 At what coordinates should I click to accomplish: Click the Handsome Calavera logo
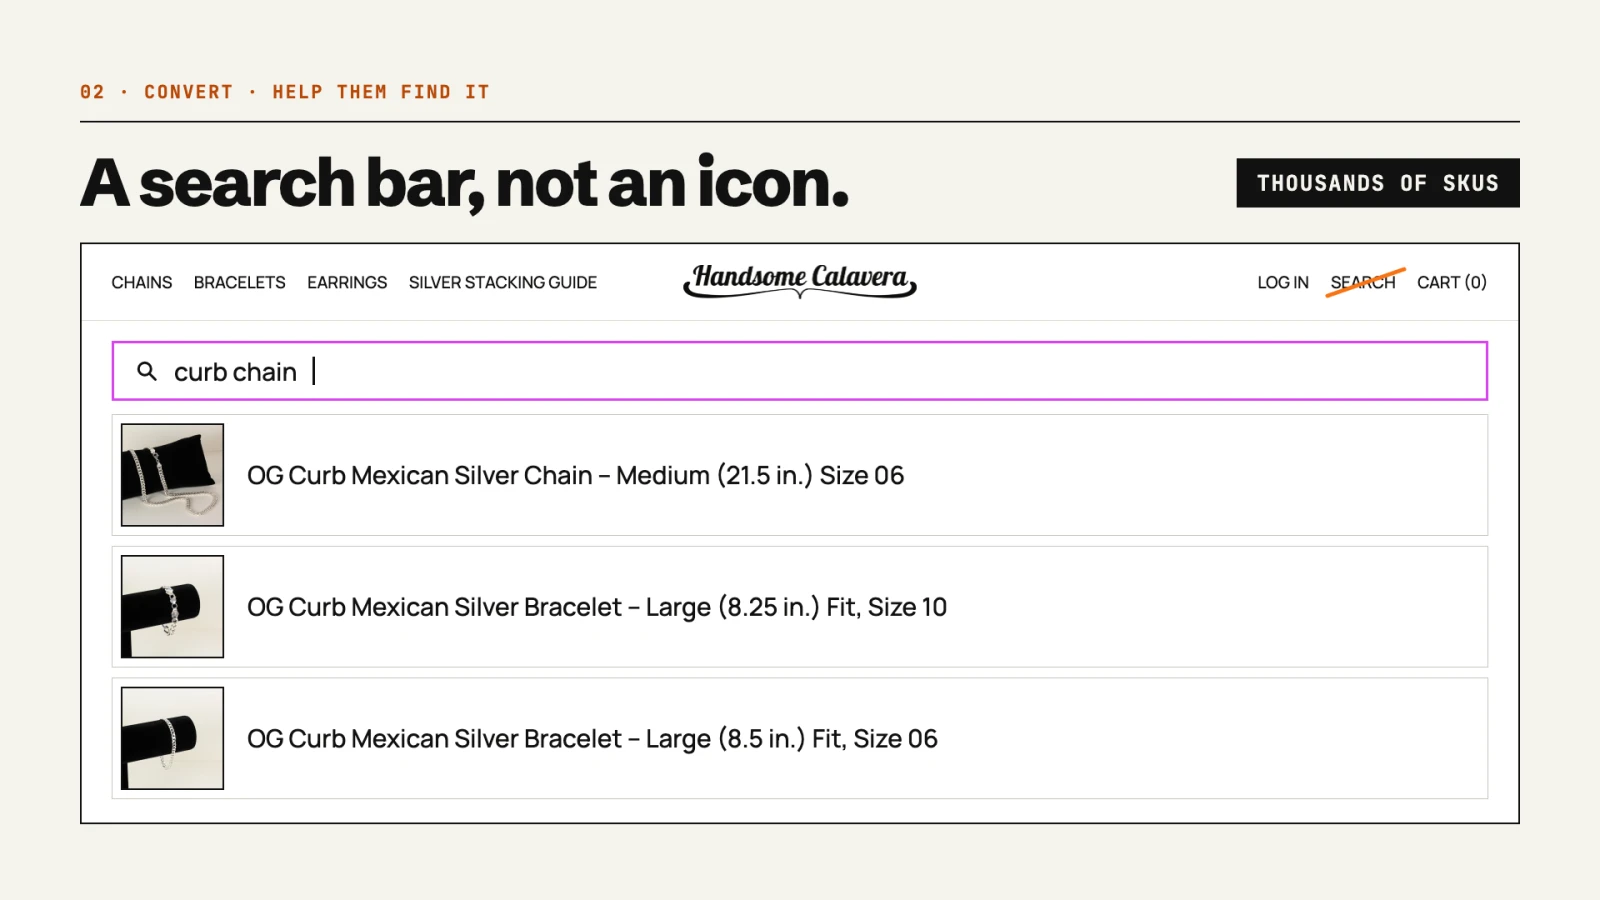[800, 280]
